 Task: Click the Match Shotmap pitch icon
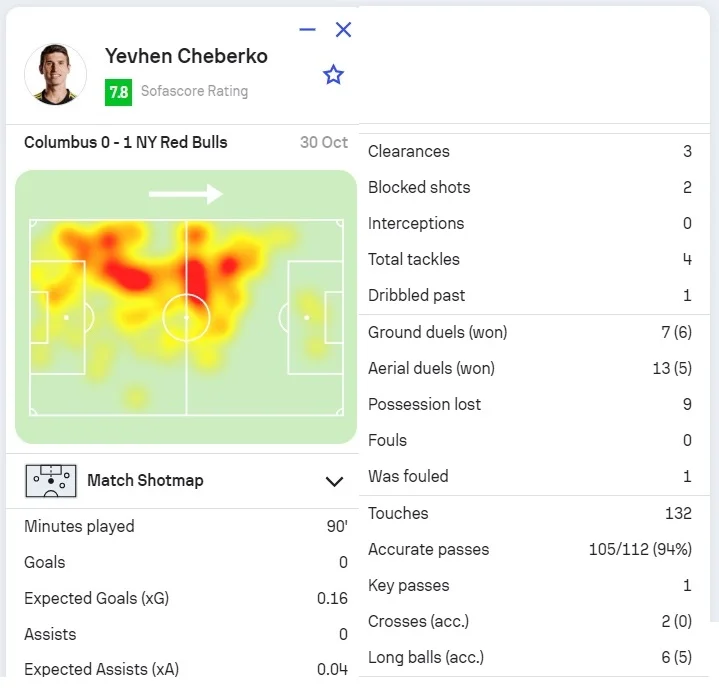pos(50,481)
